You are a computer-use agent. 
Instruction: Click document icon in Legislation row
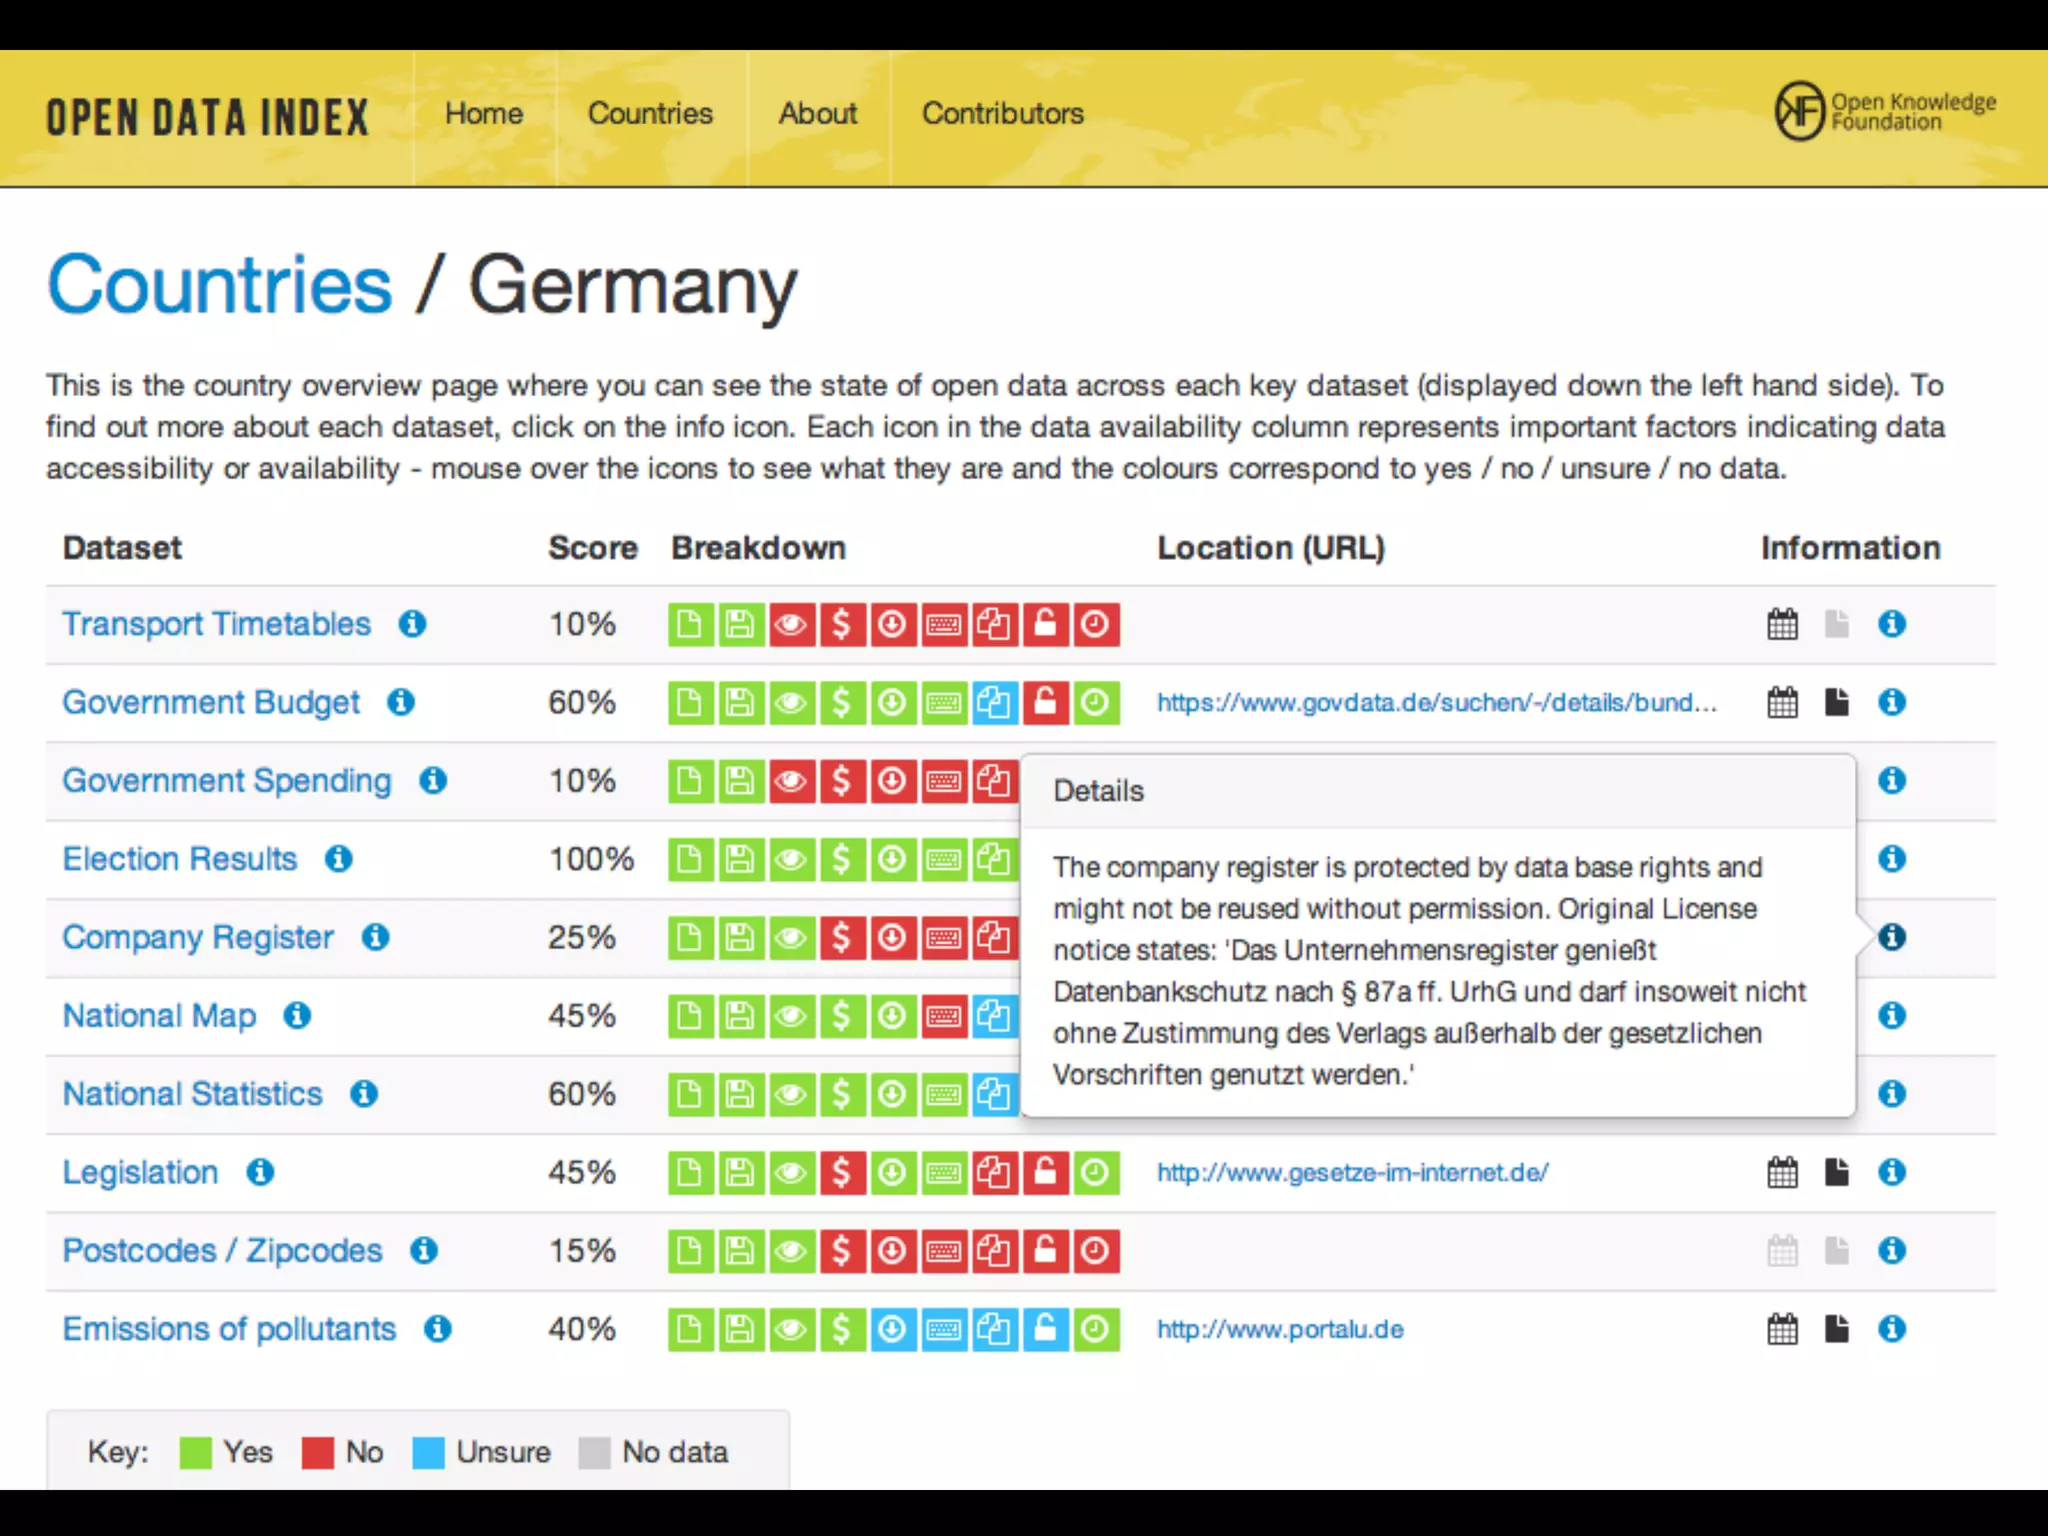pos(1836,1172)
